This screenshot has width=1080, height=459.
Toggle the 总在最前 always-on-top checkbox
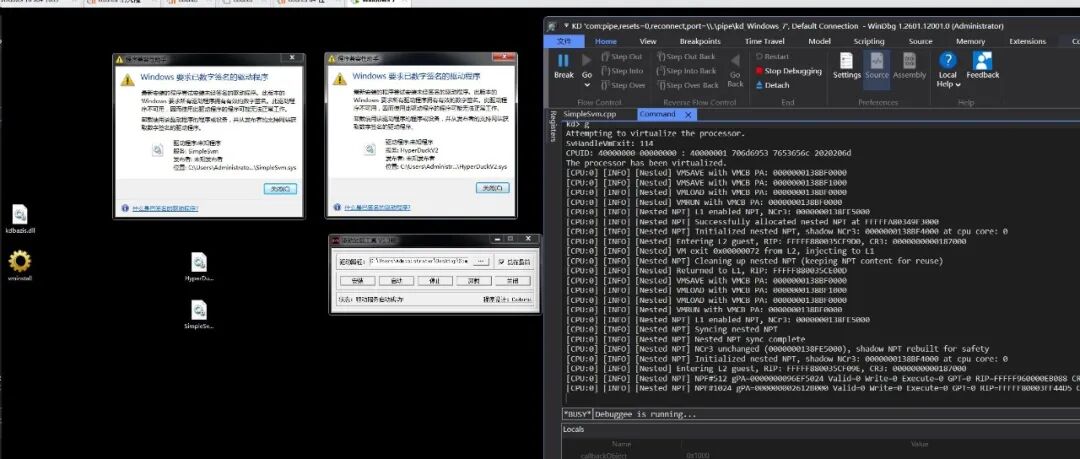[501, 262]
